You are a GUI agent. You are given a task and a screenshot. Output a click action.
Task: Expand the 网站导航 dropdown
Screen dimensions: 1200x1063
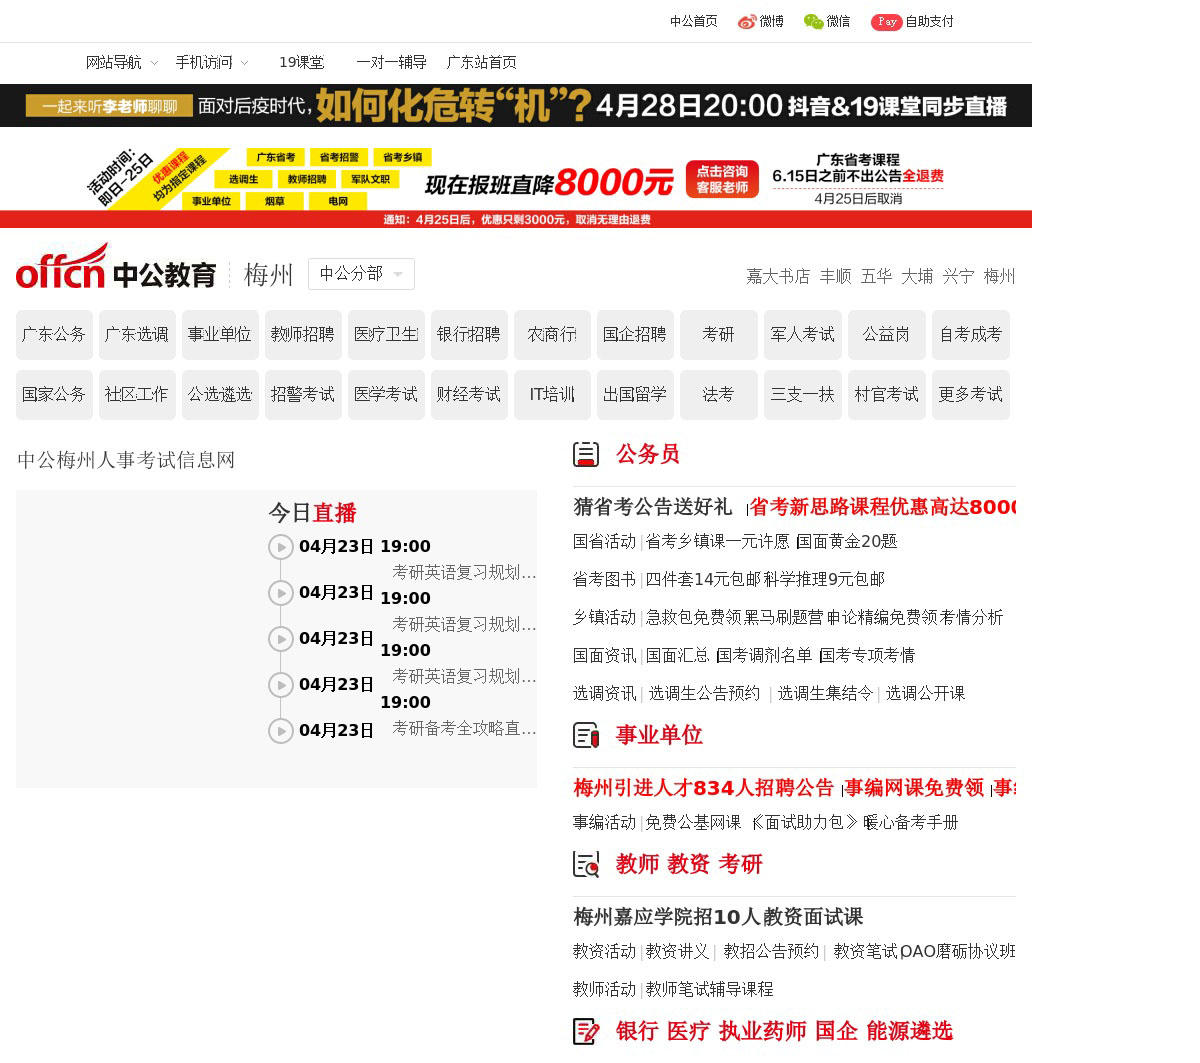point(121,63)
